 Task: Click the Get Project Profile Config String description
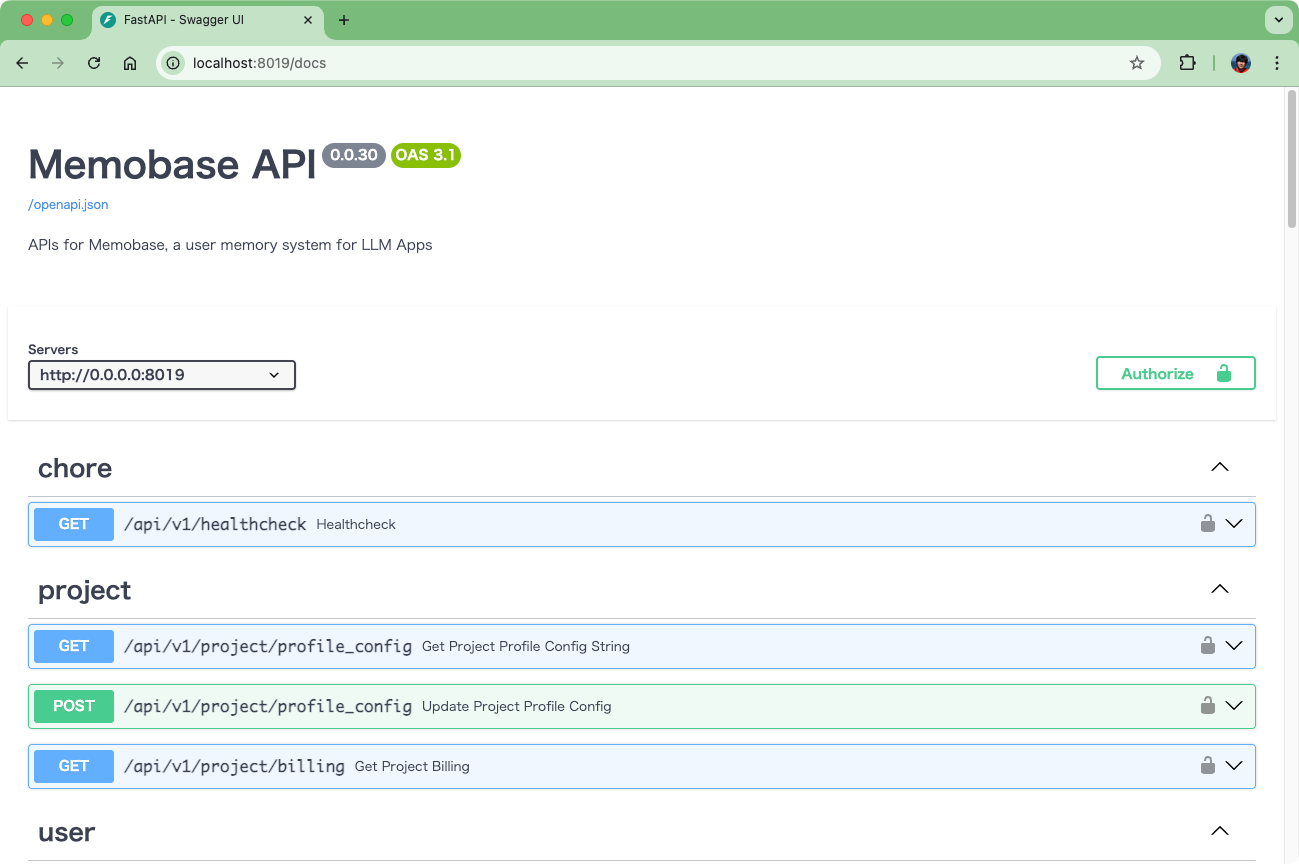tap(526, 646)
